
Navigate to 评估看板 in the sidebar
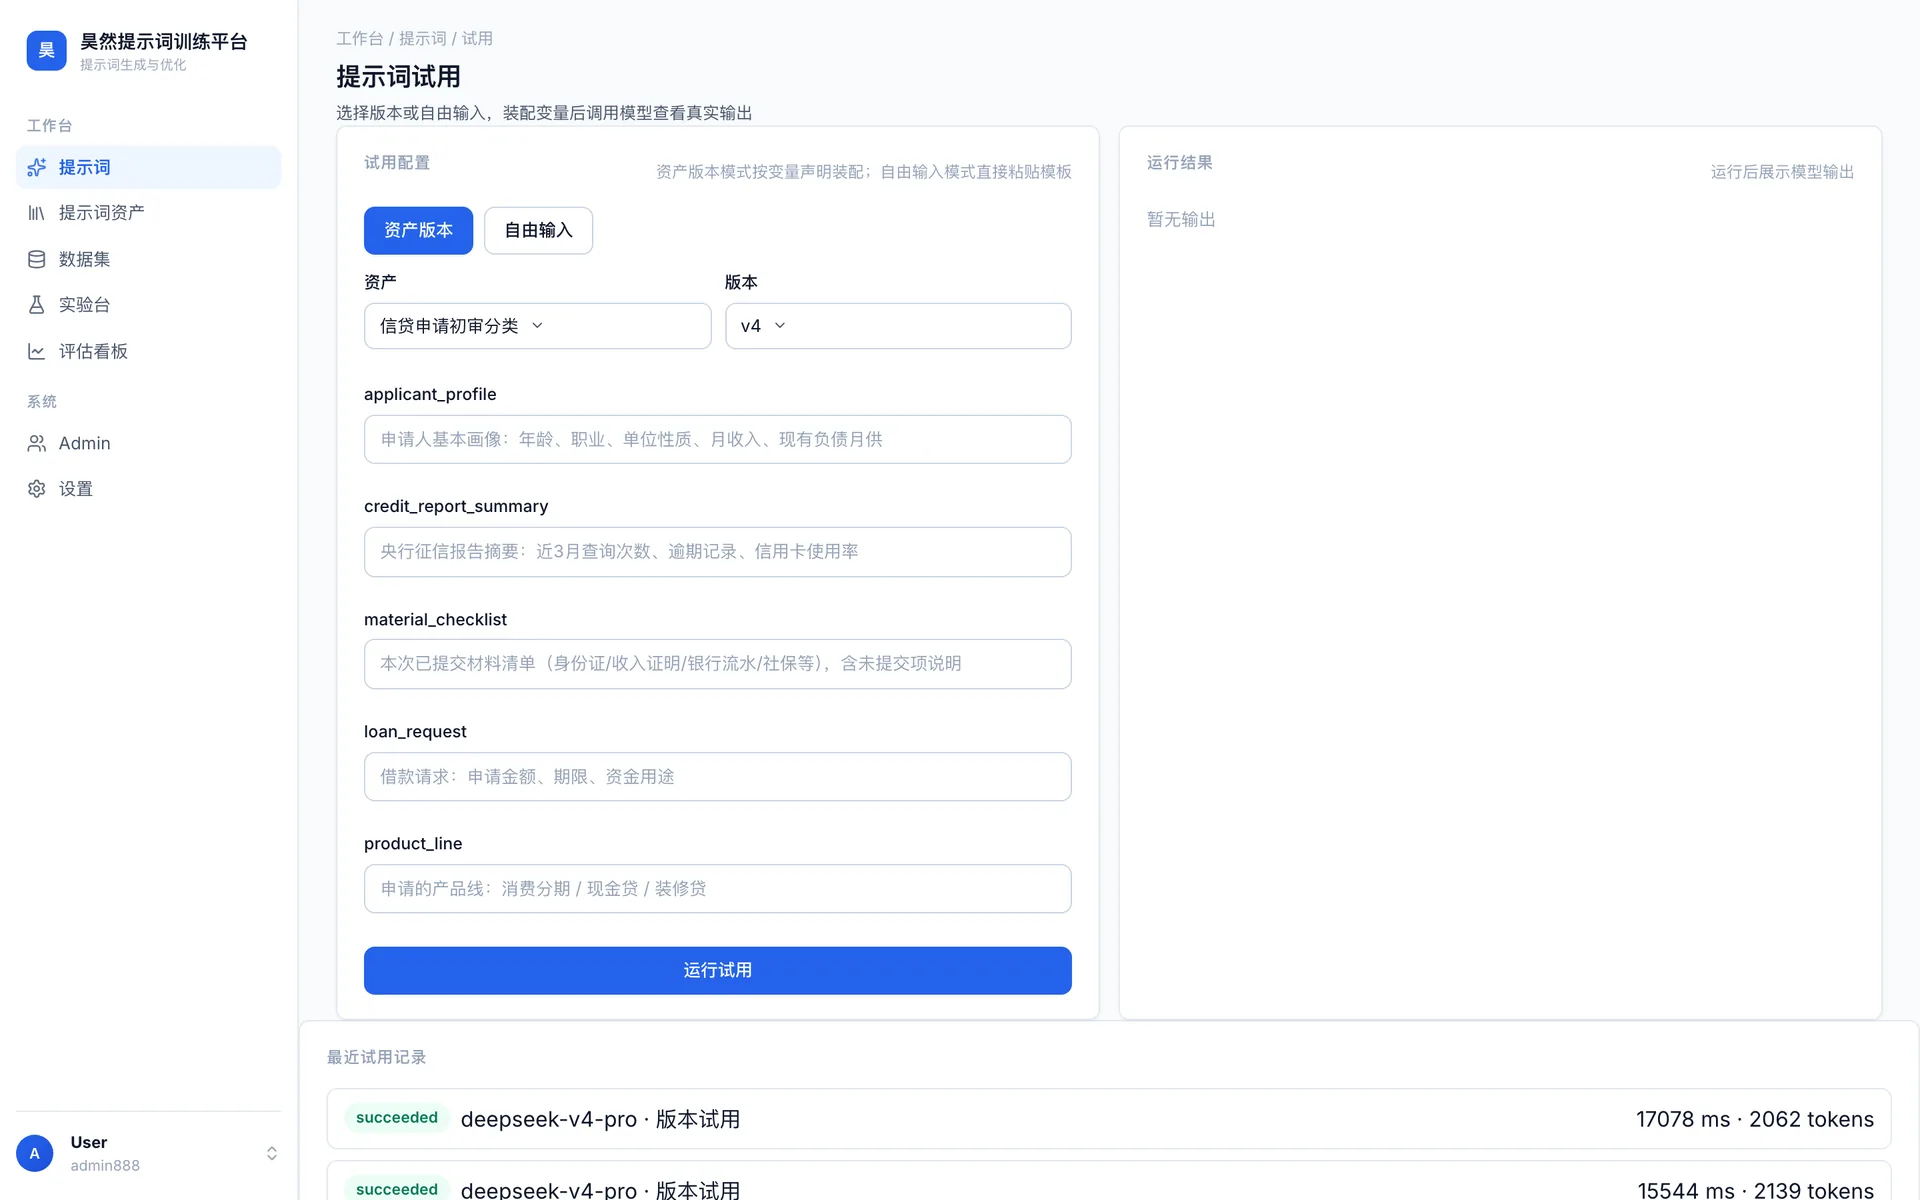148,351
